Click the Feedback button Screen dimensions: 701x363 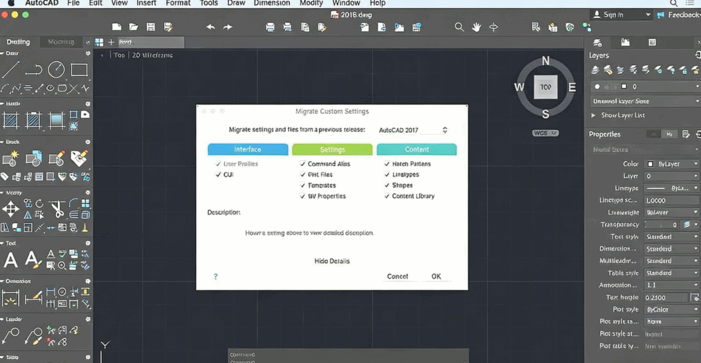(679, 15)
